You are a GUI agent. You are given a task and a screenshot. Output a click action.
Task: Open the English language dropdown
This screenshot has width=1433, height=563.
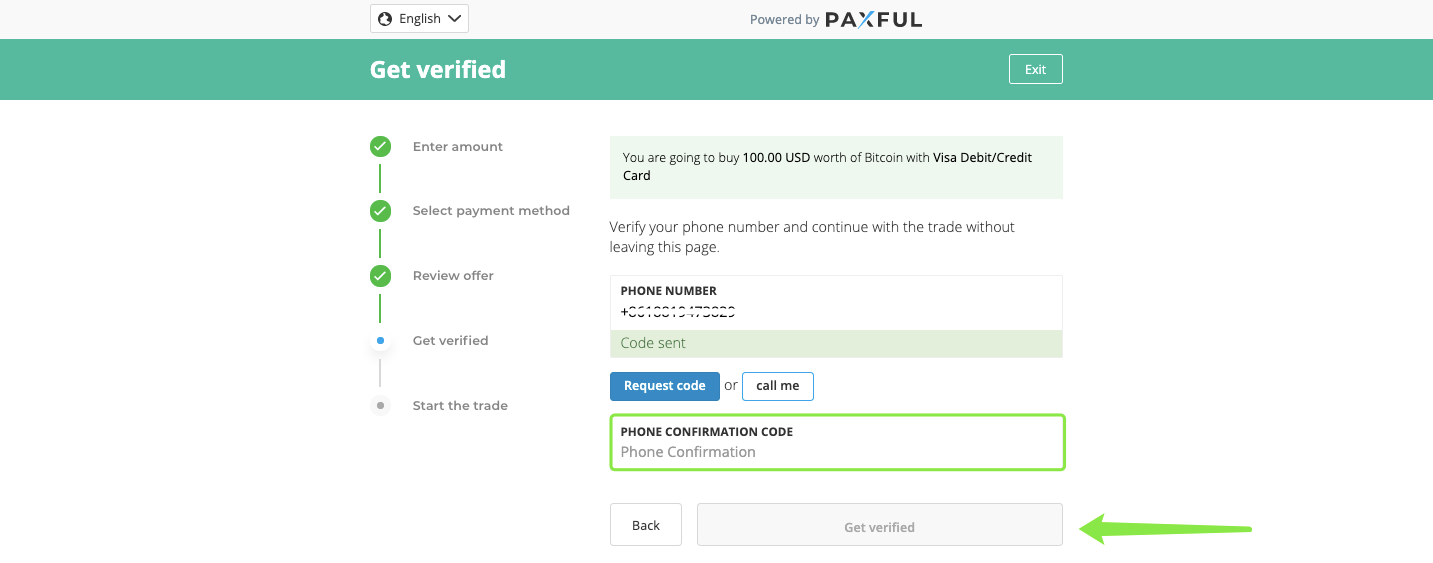[419, 19]
